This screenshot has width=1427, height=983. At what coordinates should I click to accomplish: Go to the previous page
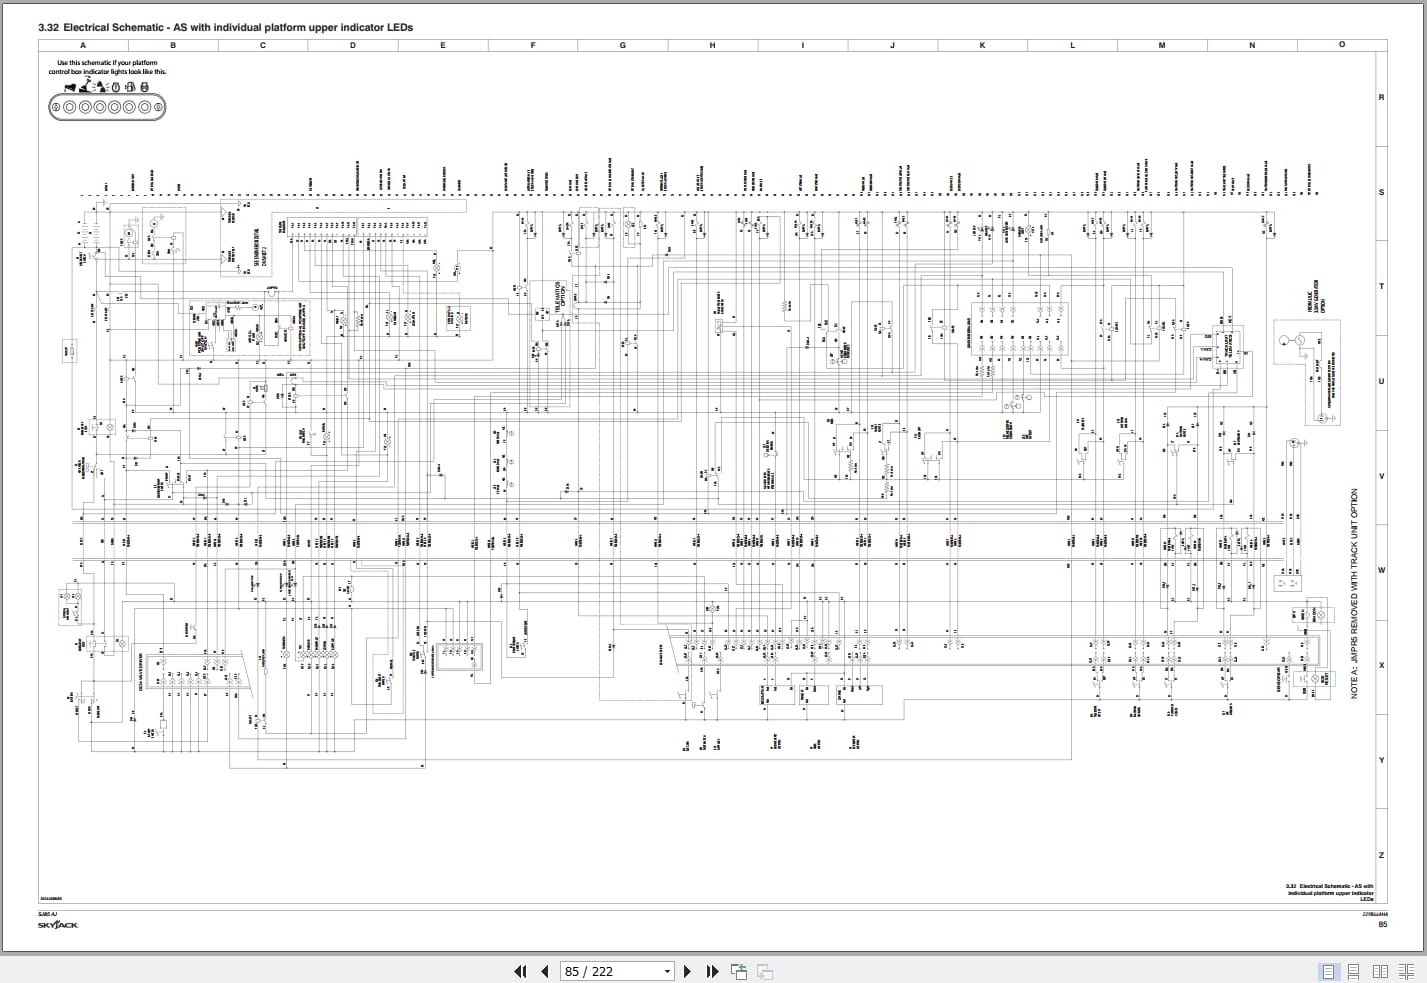click(545, 971)
